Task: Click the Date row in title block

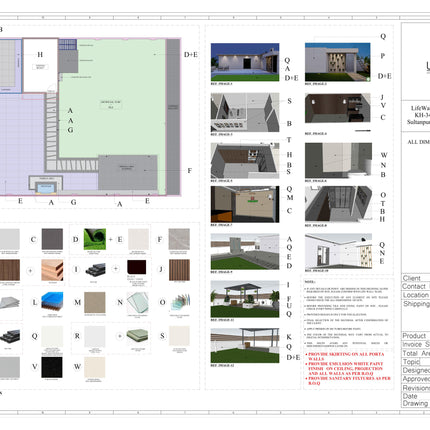Action: click(416, 396)
